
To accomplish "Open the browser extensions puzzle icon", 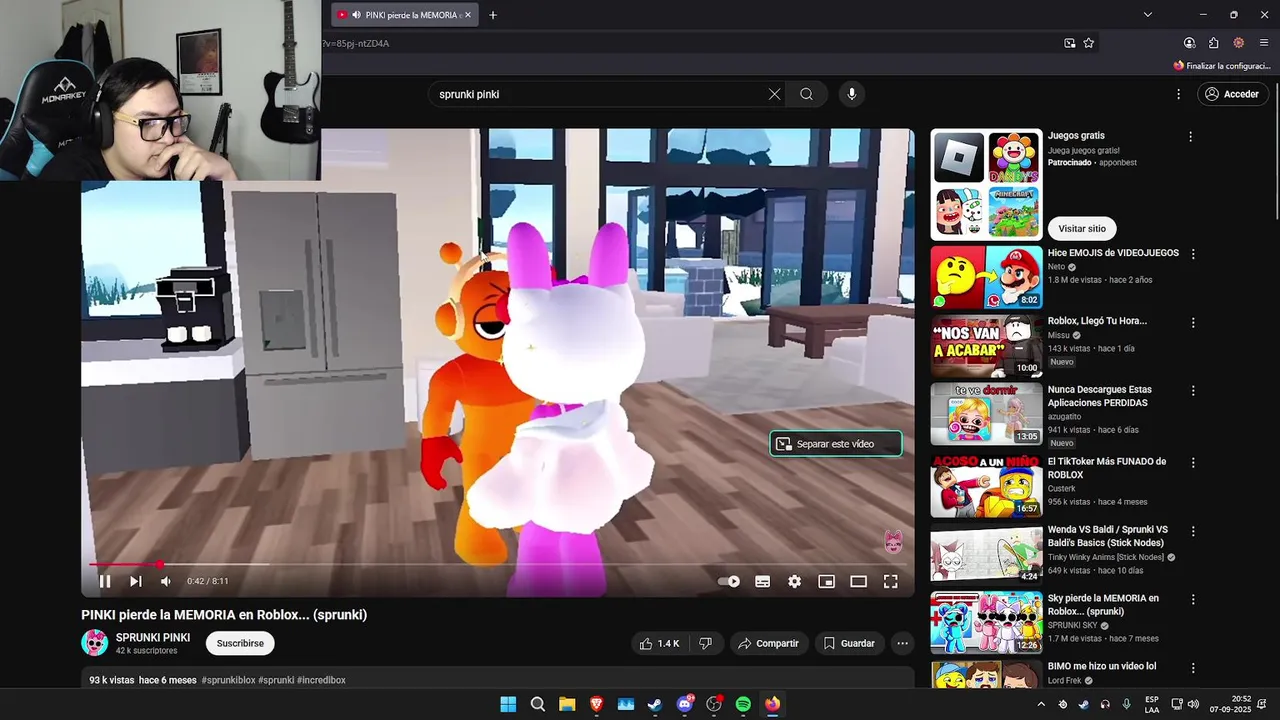I will (x=1214, y=43).
